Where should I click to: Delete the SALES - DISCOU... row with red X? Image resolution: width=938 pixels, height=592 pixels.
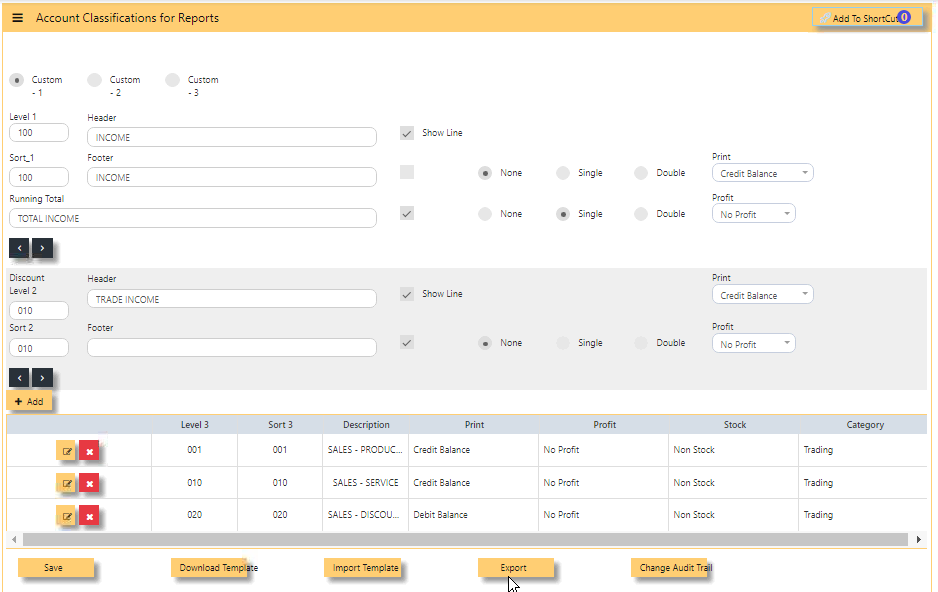(x=89, y=516)
